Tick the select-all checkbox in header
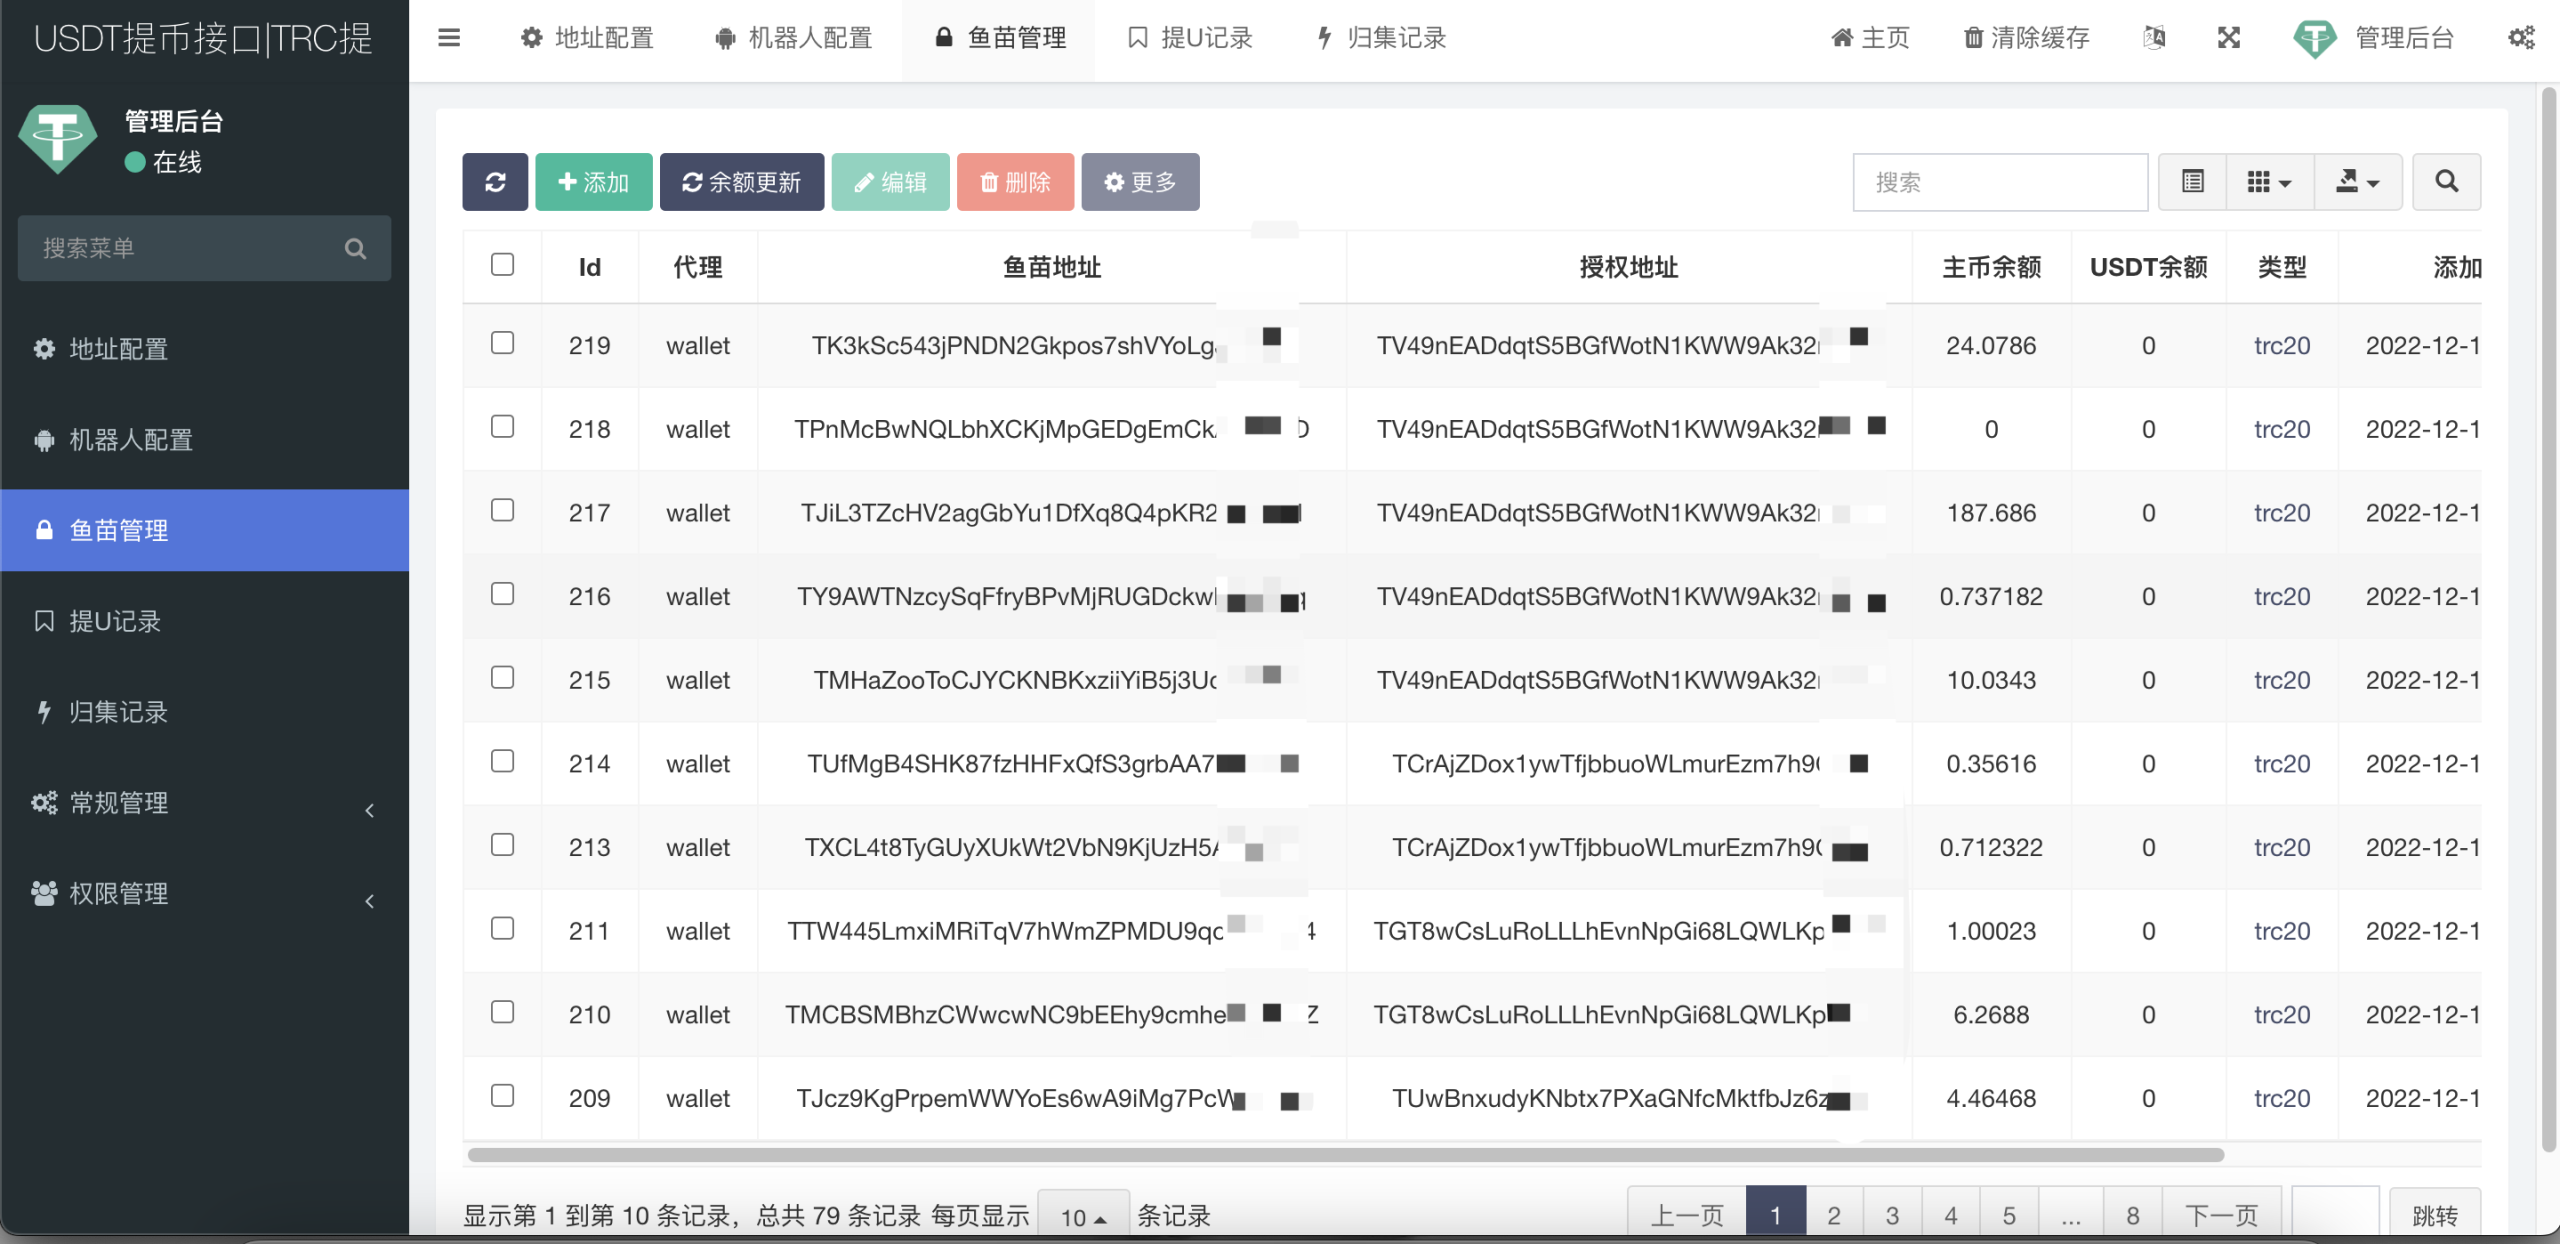 503,265
